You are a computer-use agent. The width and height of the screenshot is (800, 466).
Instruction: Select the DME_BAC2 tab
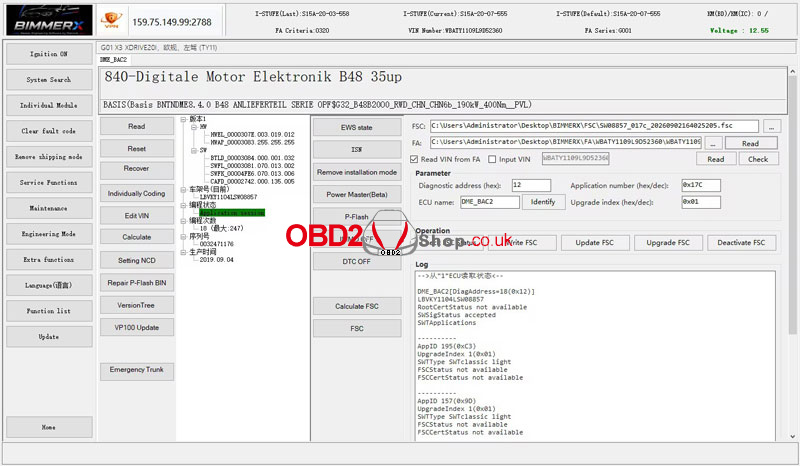113,60
